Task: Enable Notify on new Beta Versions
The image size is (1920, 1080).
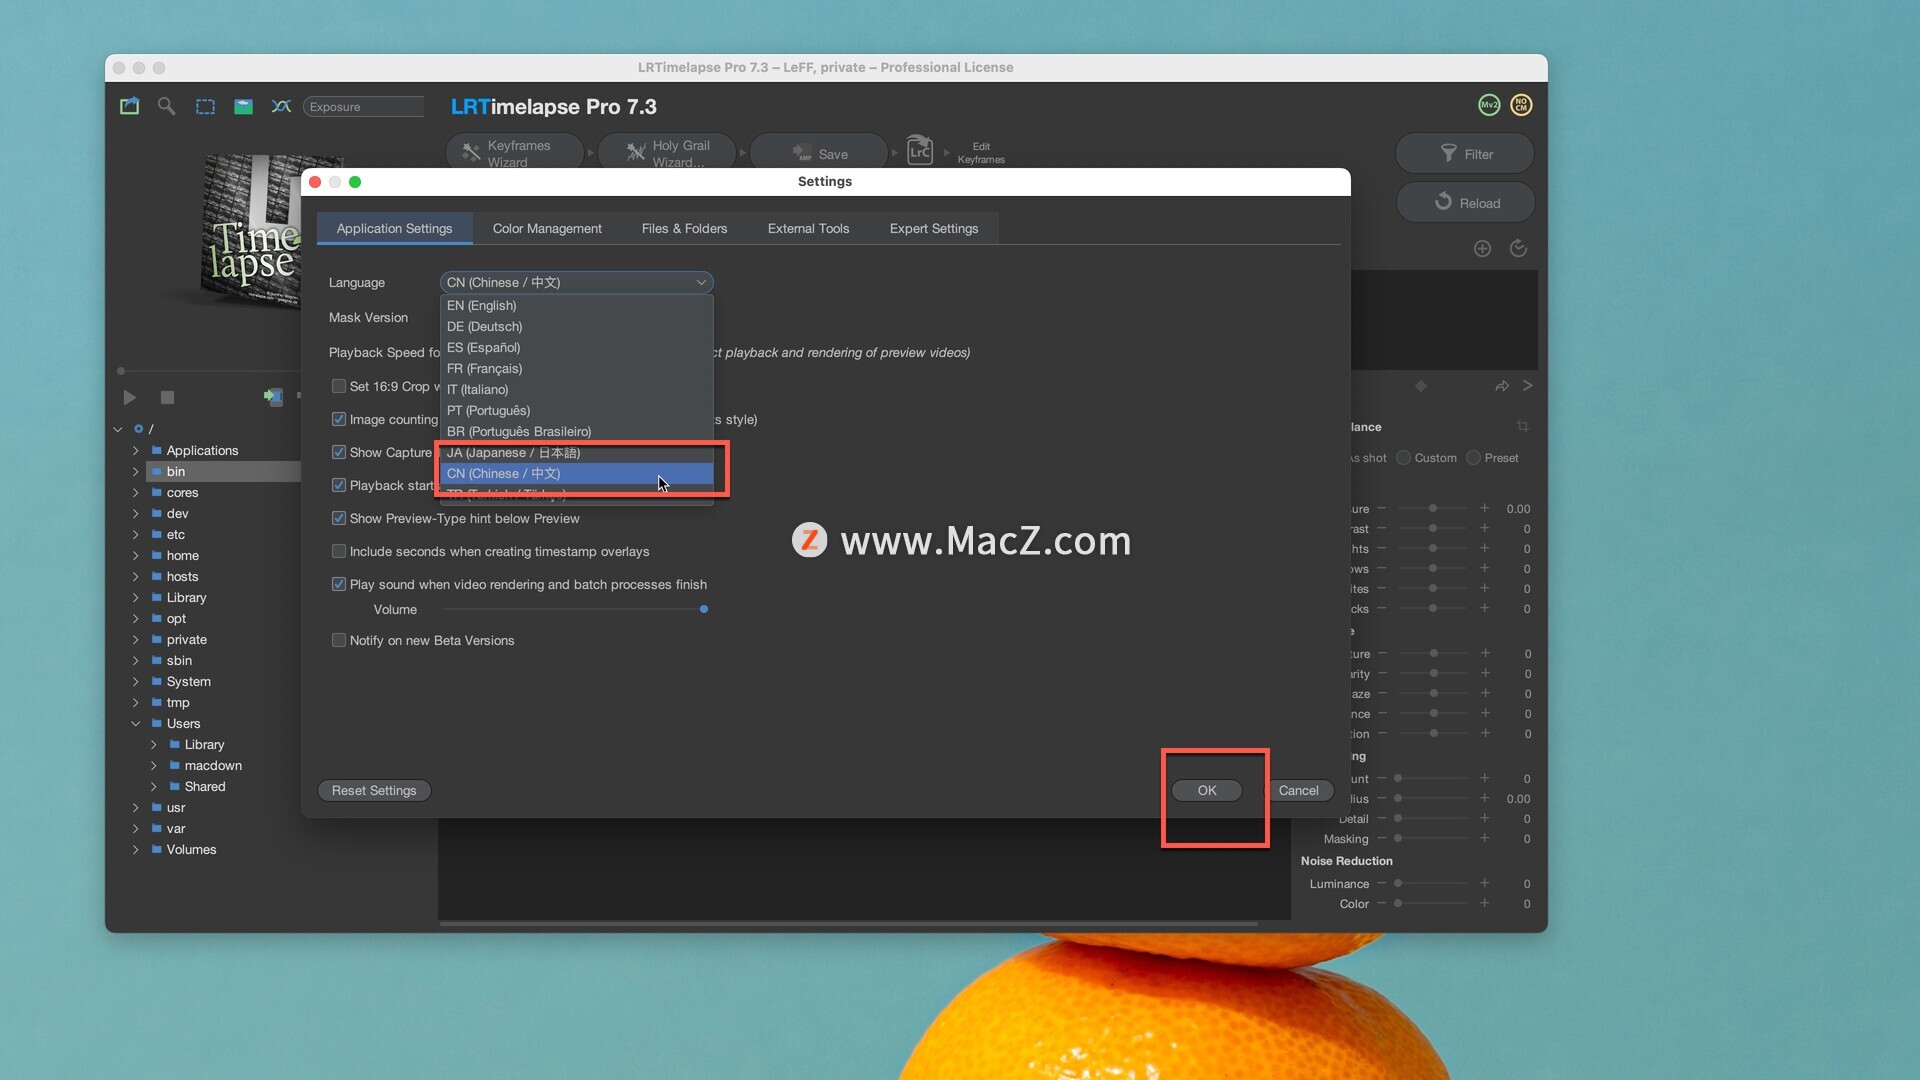Action: point(339,640)
